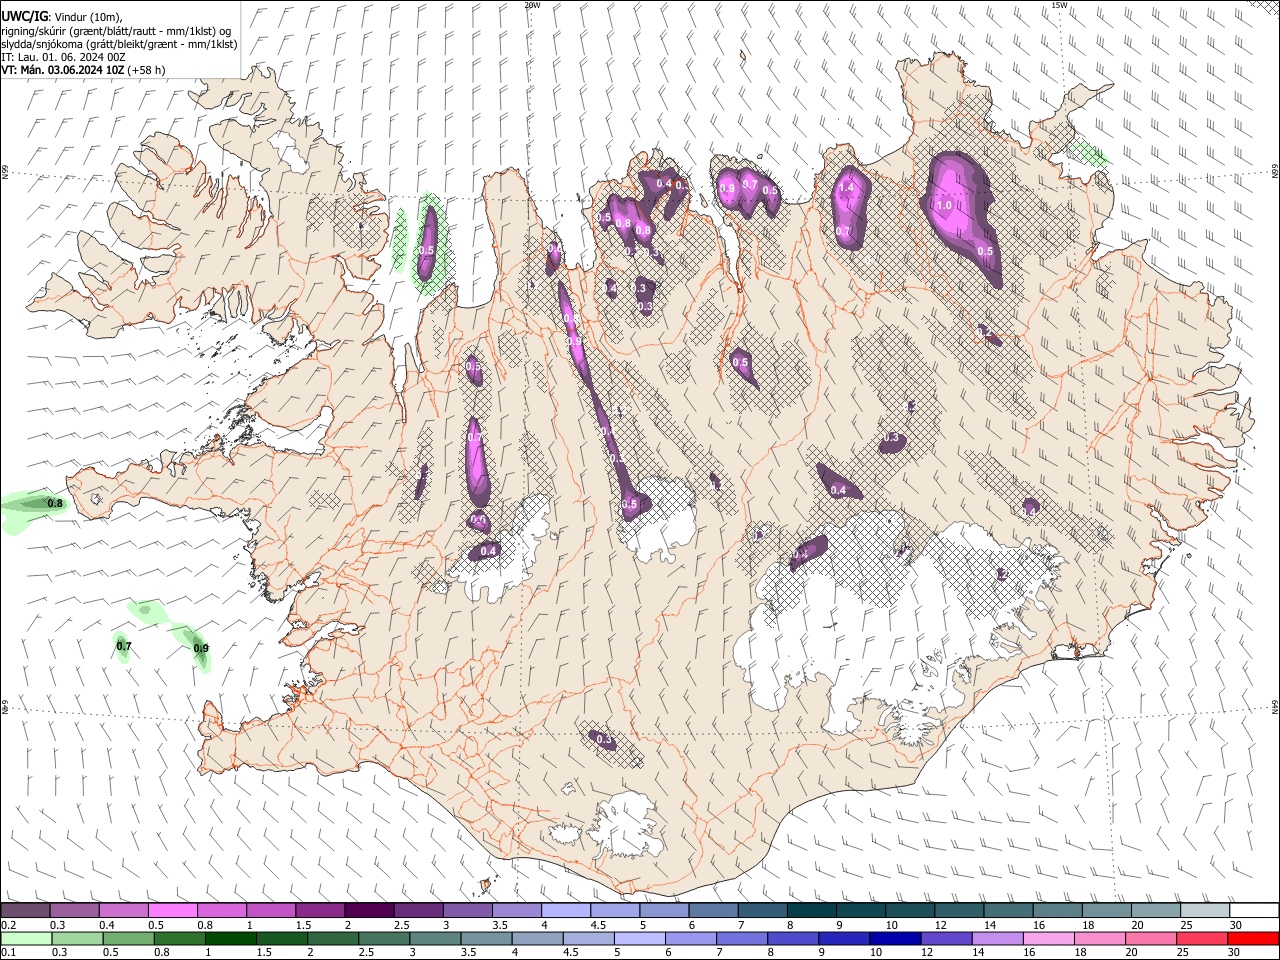Pick darkest purple upper swatch 2 to 2.5

(x=368, y=910)
